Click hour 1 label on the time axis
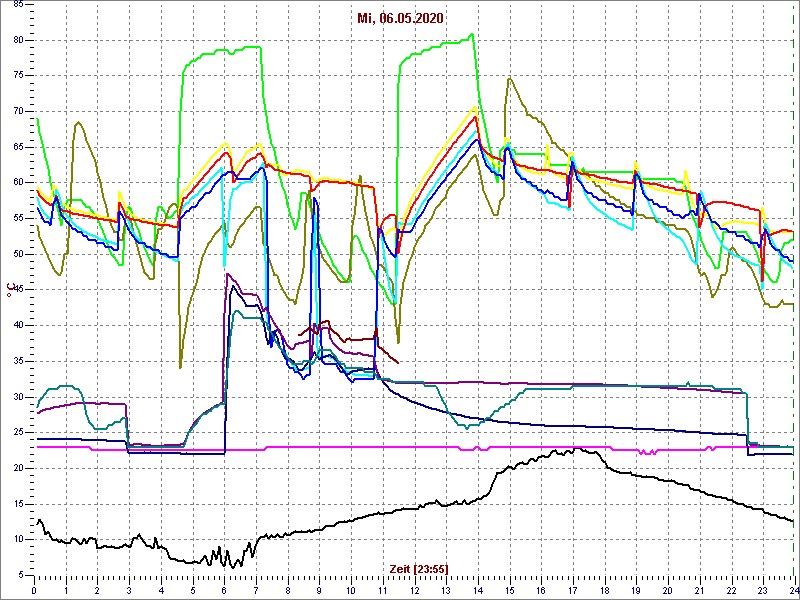 coord(66,588)
